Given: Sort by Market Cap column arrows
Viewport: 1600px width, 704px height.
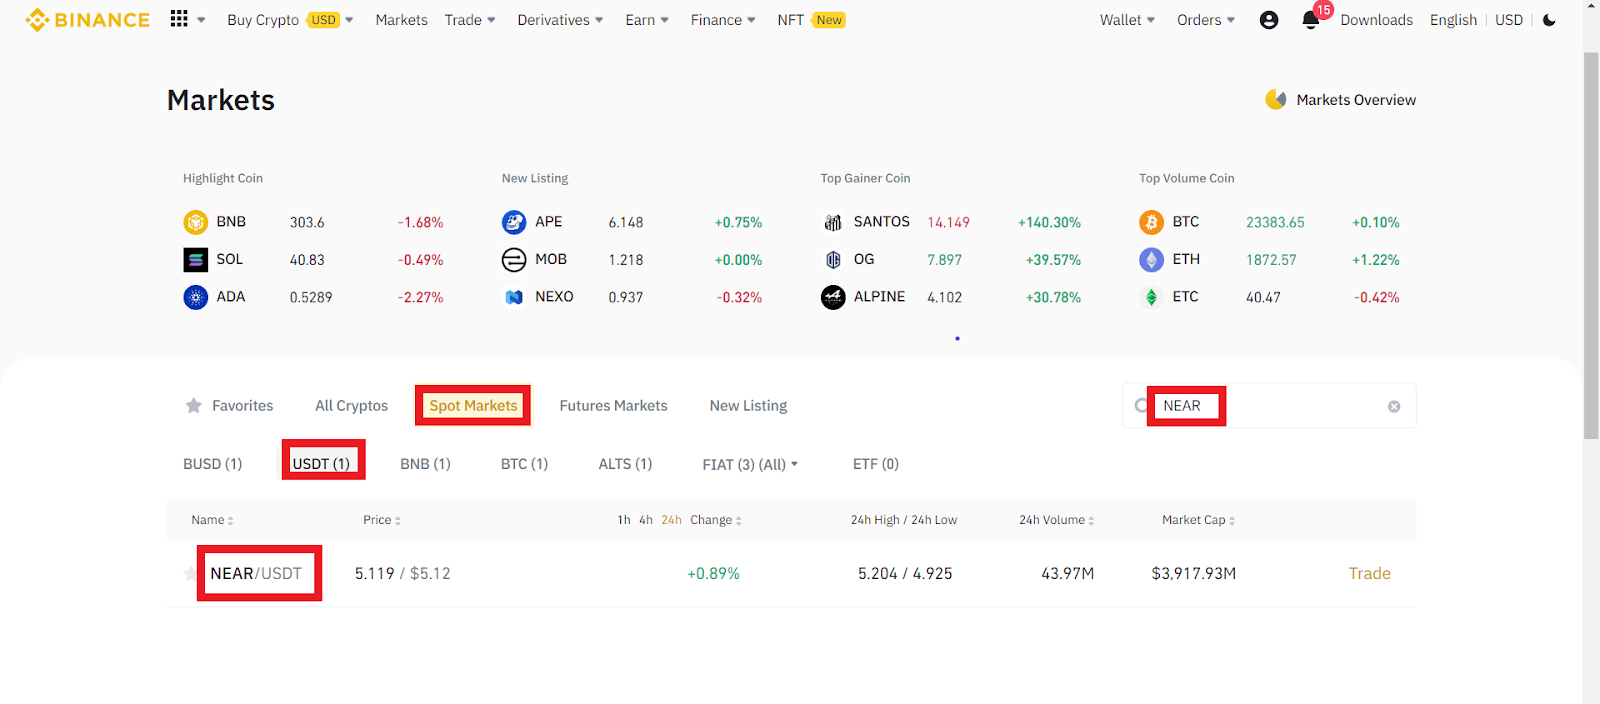Looking at the screenshot, I should tap(1232, 521).
